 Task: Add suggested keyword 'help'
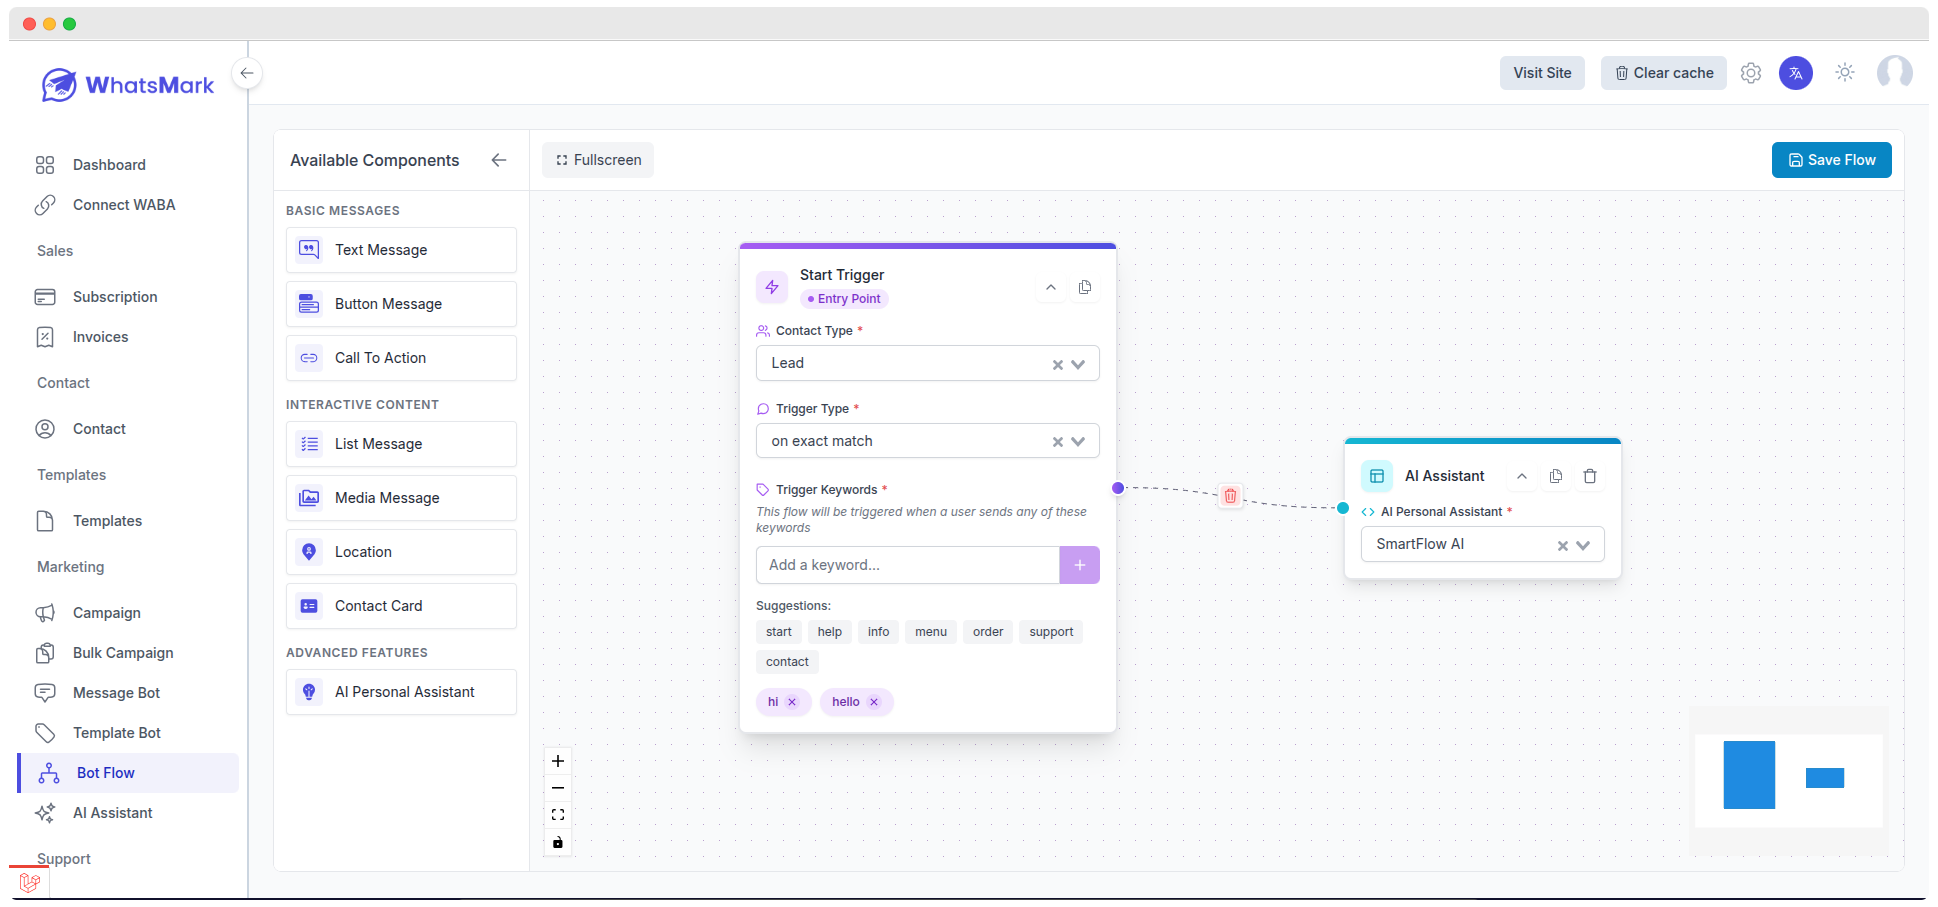point(830,632)
